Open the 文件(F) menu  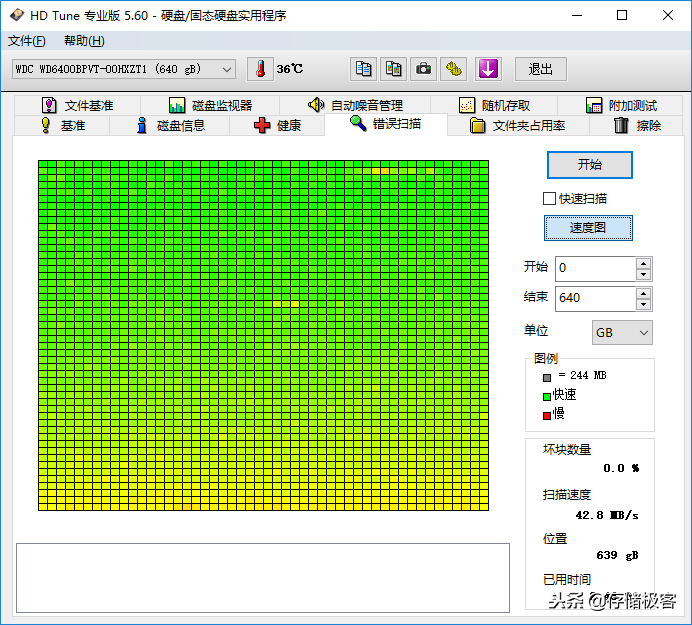point(26,41)
